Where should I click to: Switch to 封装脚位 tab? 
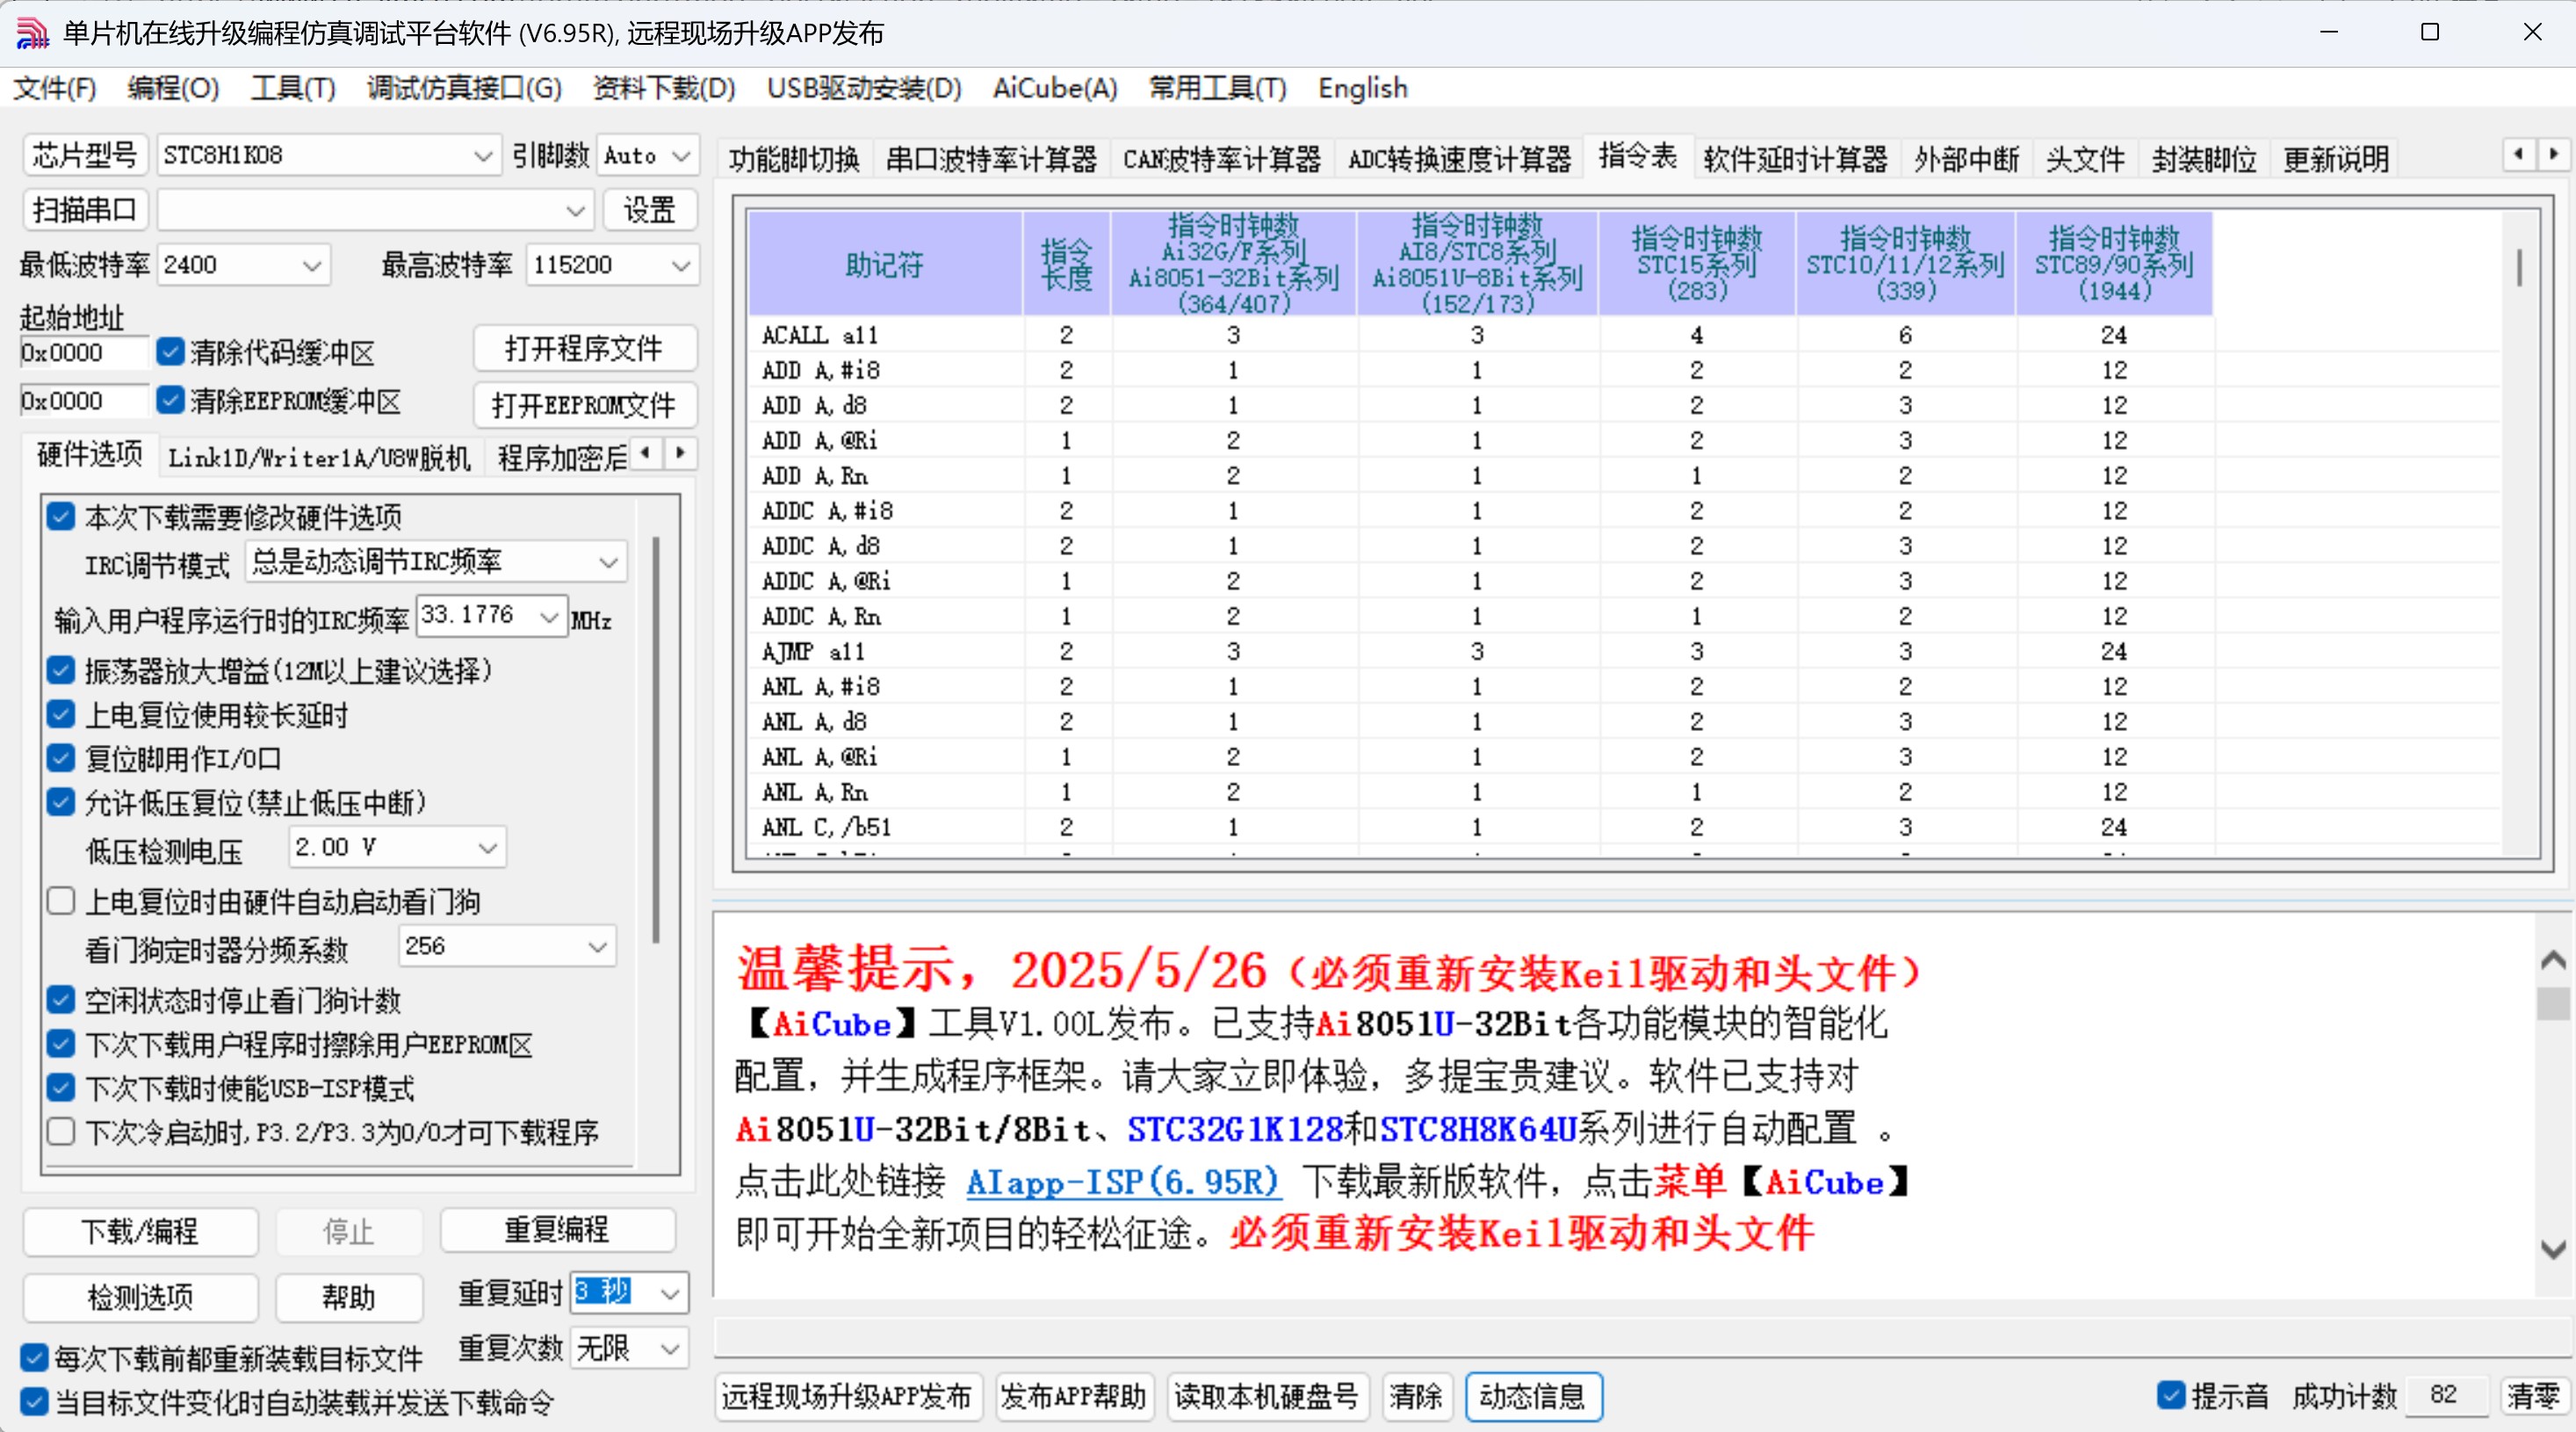click(2204, 159)
